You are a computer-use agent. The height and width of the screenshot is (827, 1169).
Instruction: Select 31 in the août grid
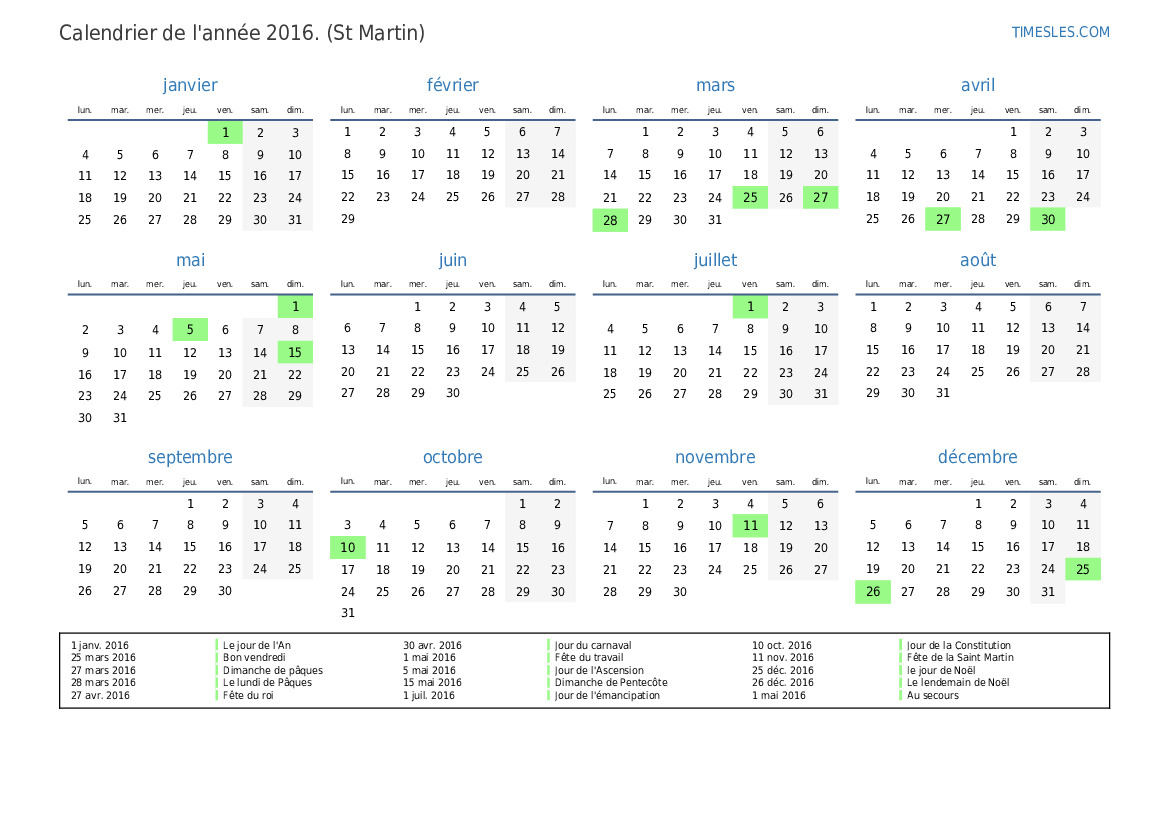[942, 393]
